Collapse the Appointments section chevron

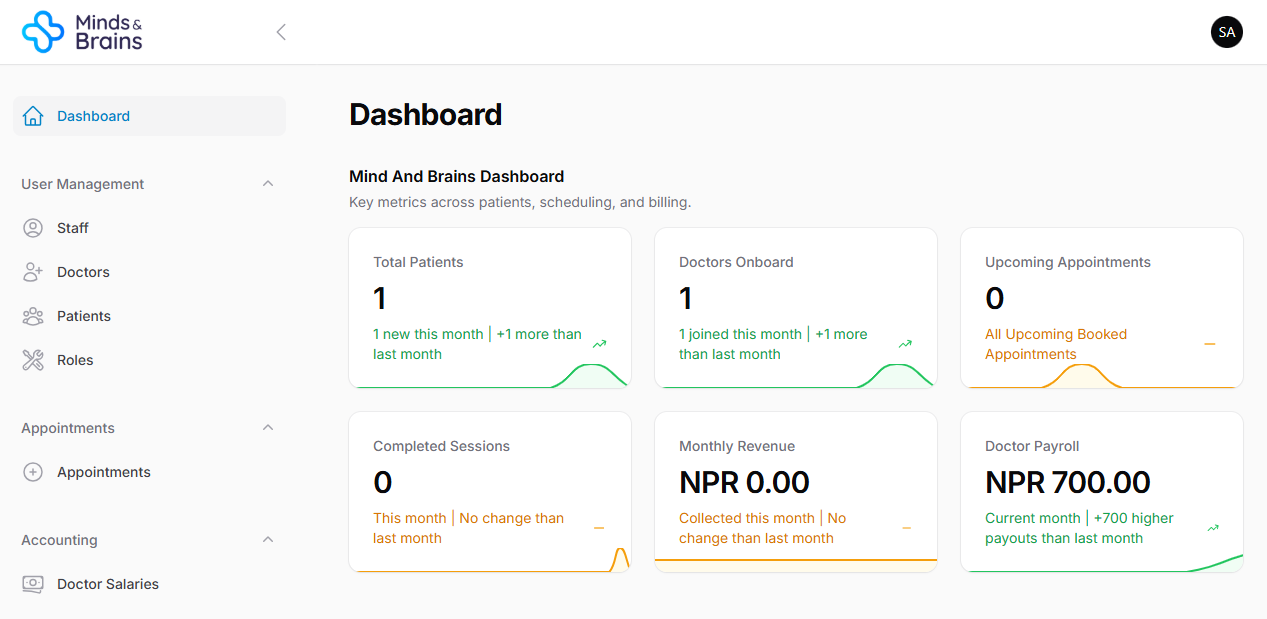tap(267, 428)
